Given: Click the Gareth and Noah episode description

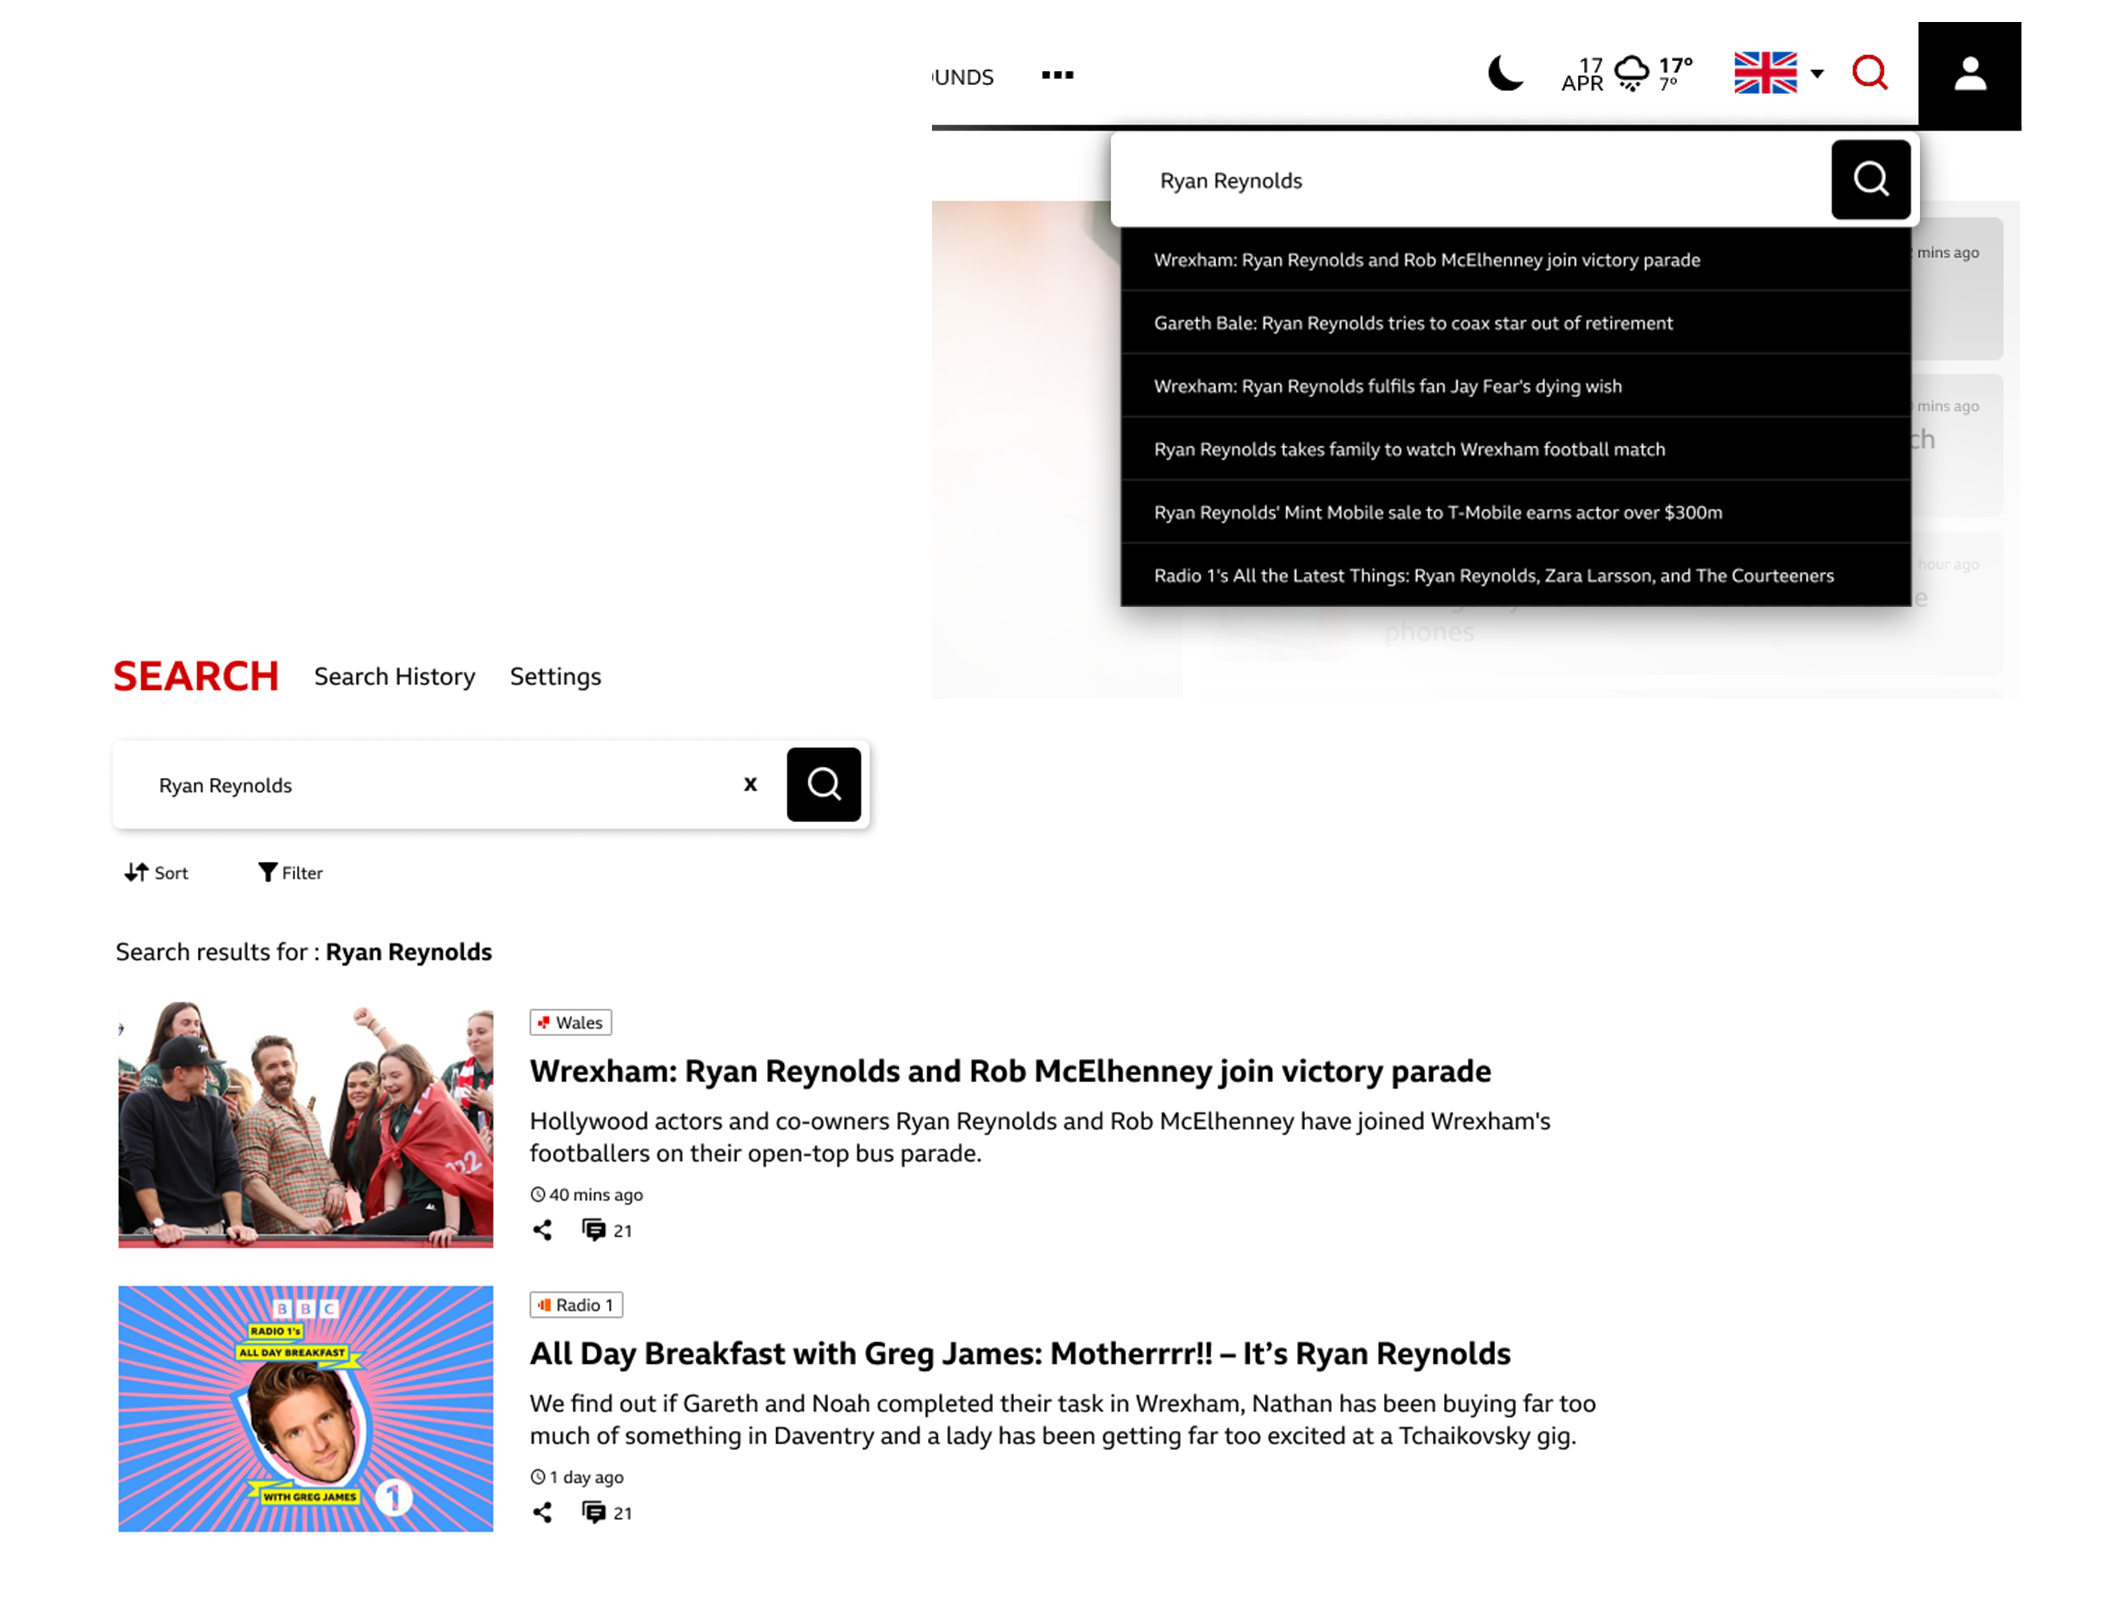Looking at the screenshot, I should pos(1063,1420).
